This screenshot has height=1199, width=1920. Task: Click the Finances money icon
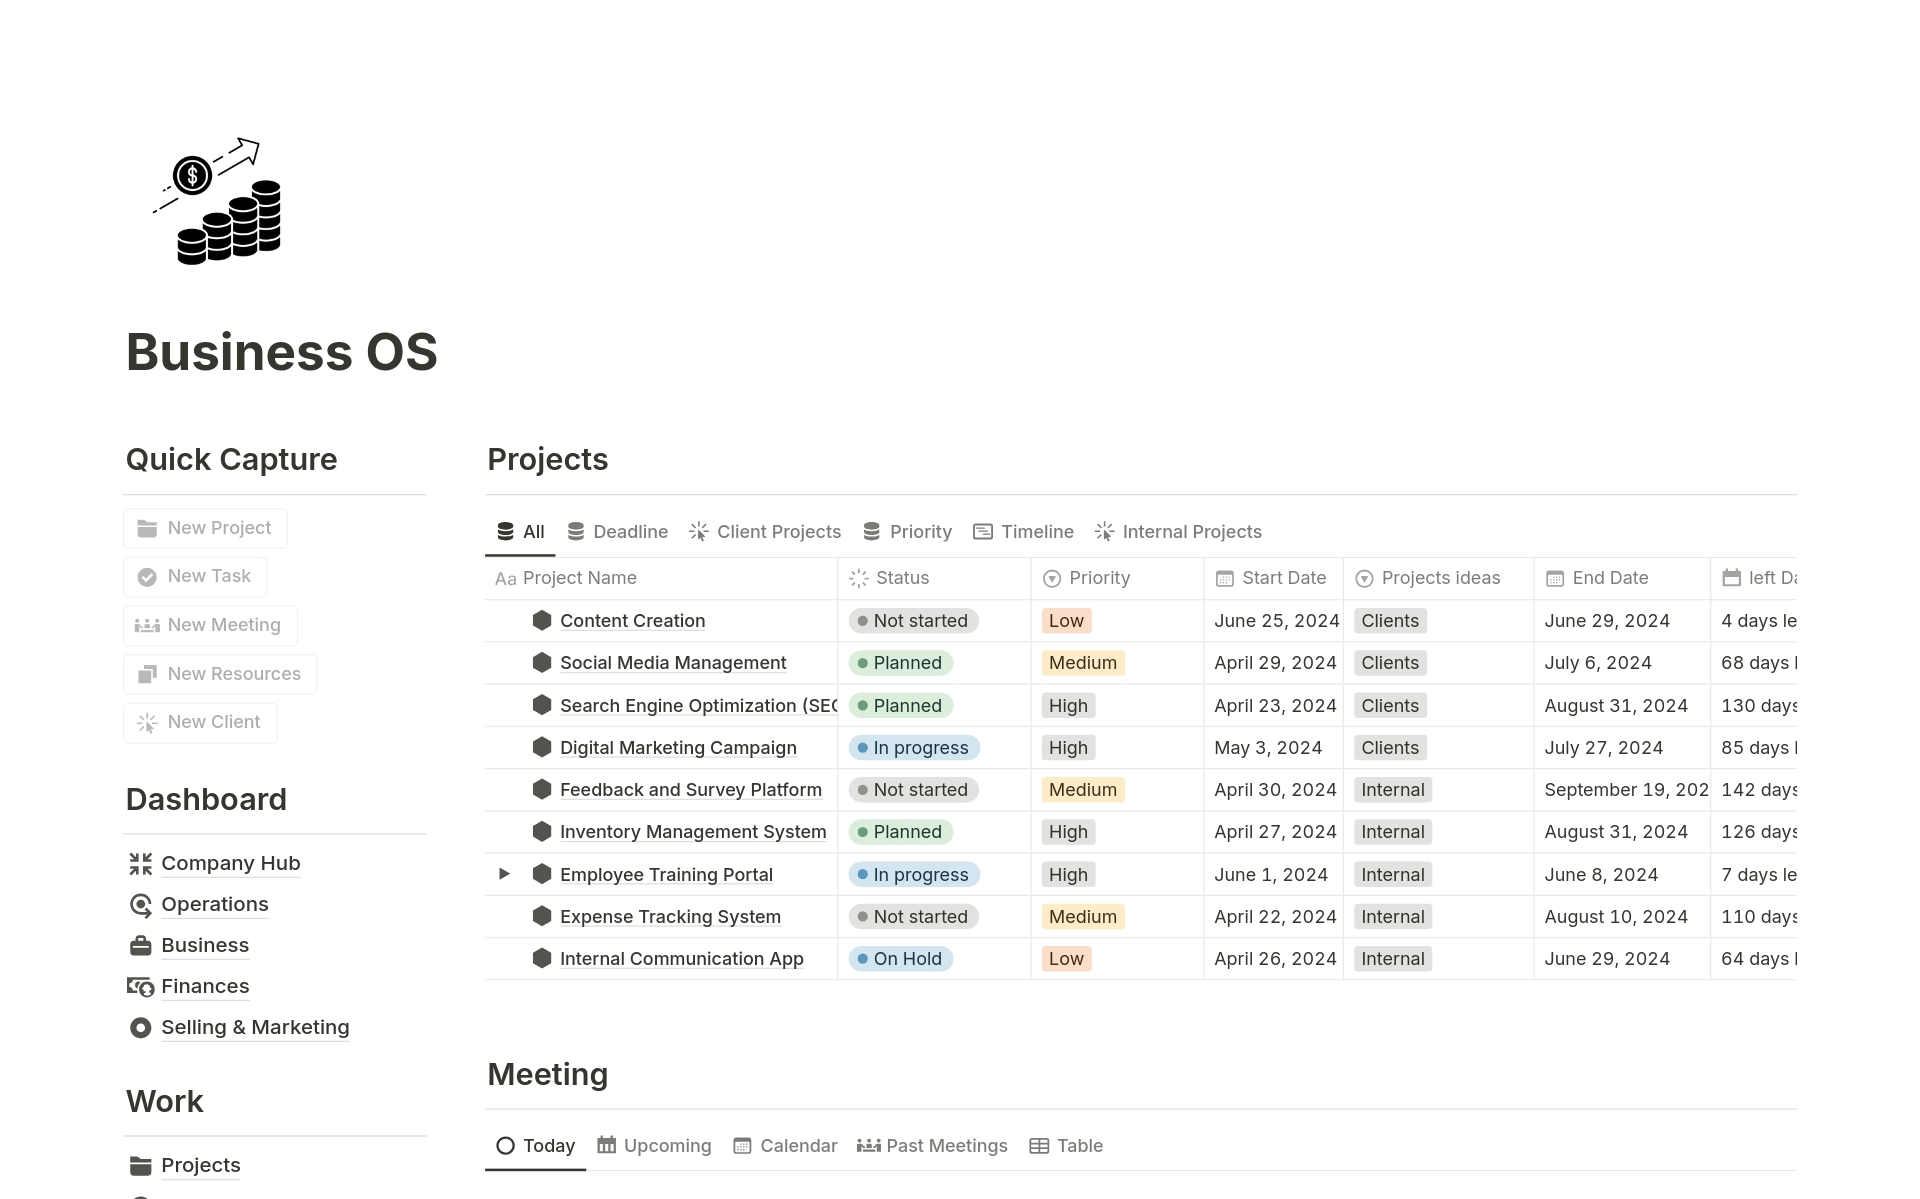[x=141, y=987]
